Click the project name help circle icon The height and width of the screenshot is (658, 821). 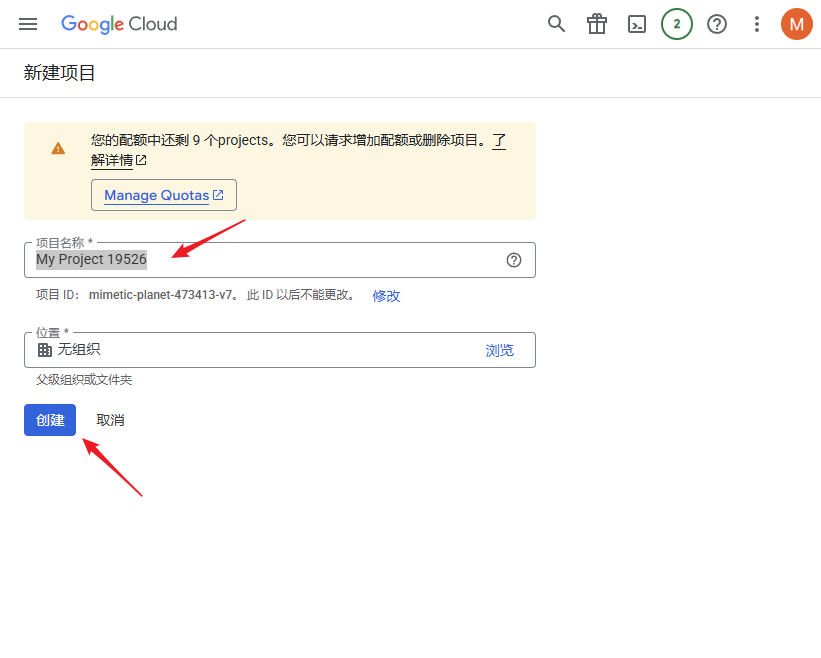pos(514,260)
